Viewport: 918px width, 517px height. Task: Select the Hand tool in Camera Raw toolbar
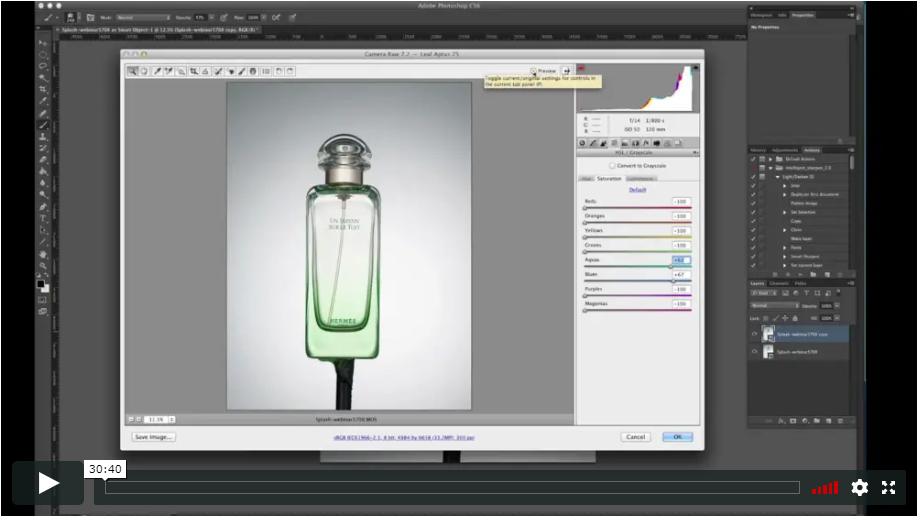point(144,71)
